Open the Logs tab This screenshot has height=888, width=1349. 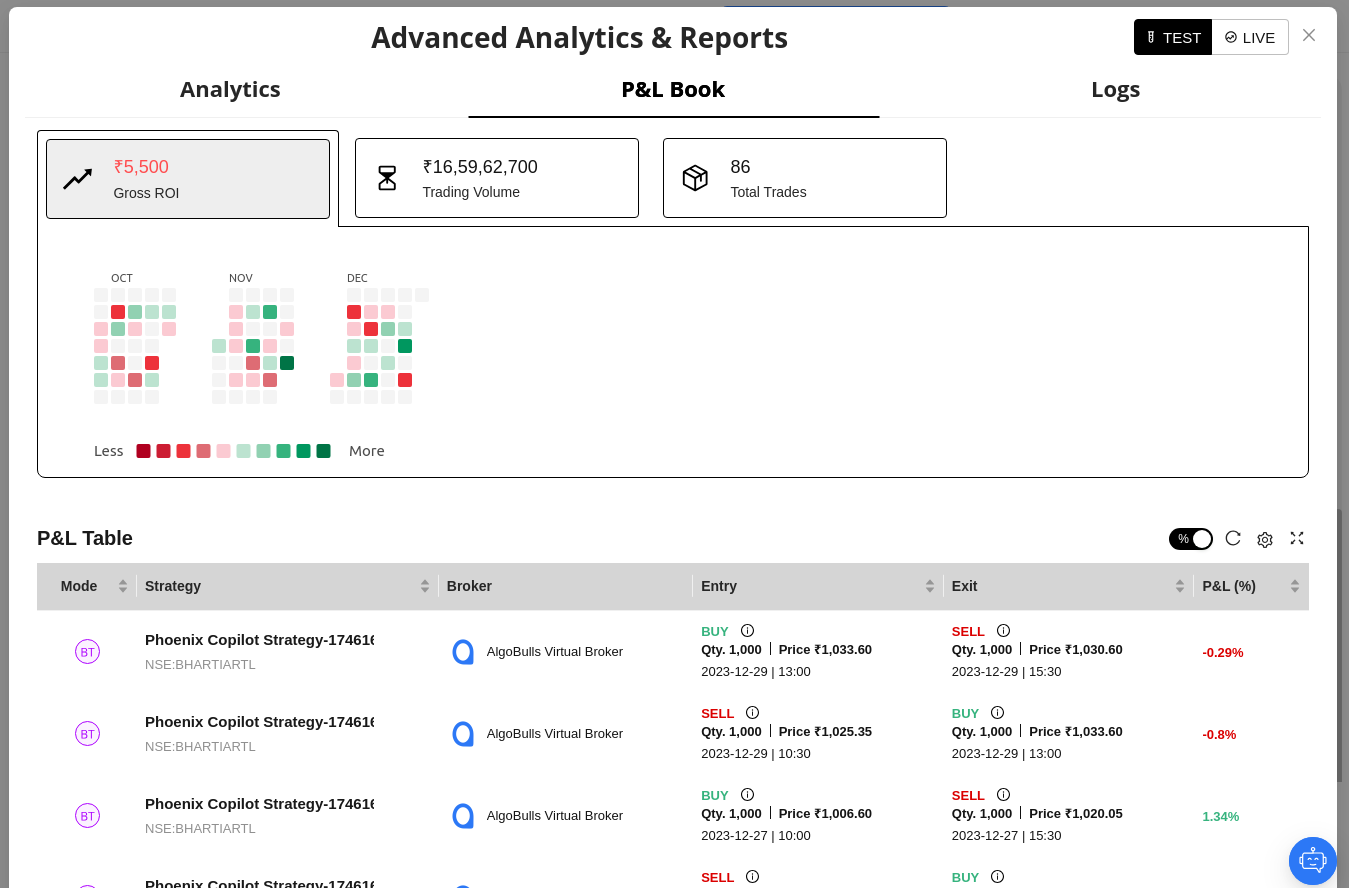[x=1115, y=89]
